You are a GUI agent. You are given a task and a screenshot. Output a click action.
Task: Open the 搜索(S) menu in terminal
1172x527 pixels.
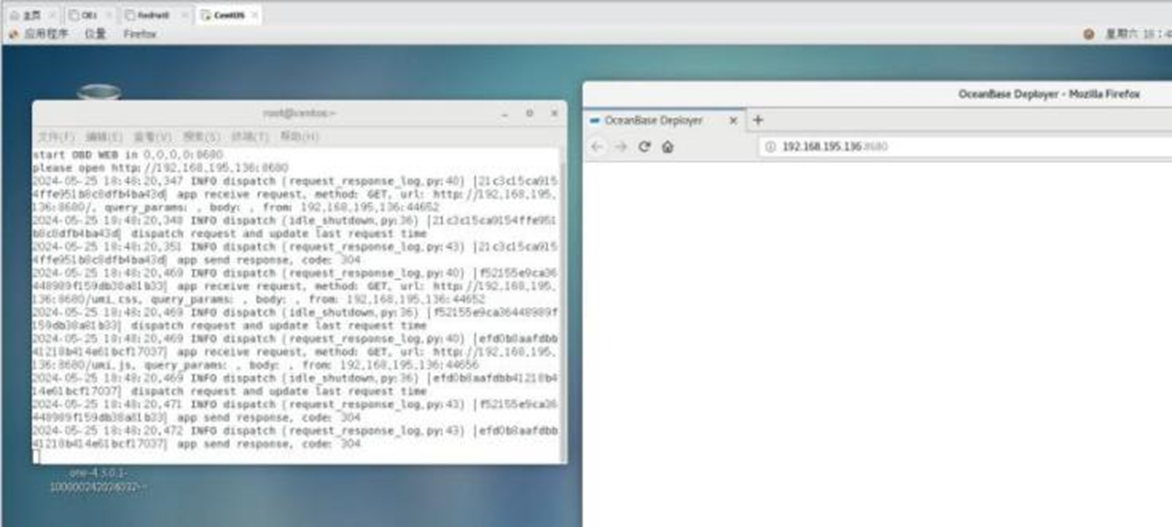(201, 137)
